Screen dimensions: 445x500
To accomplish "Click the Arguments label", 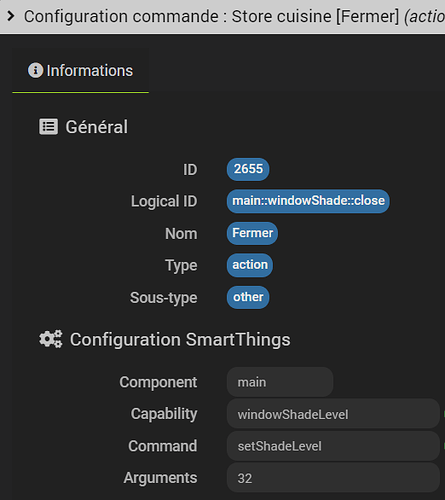I will 160,478.
